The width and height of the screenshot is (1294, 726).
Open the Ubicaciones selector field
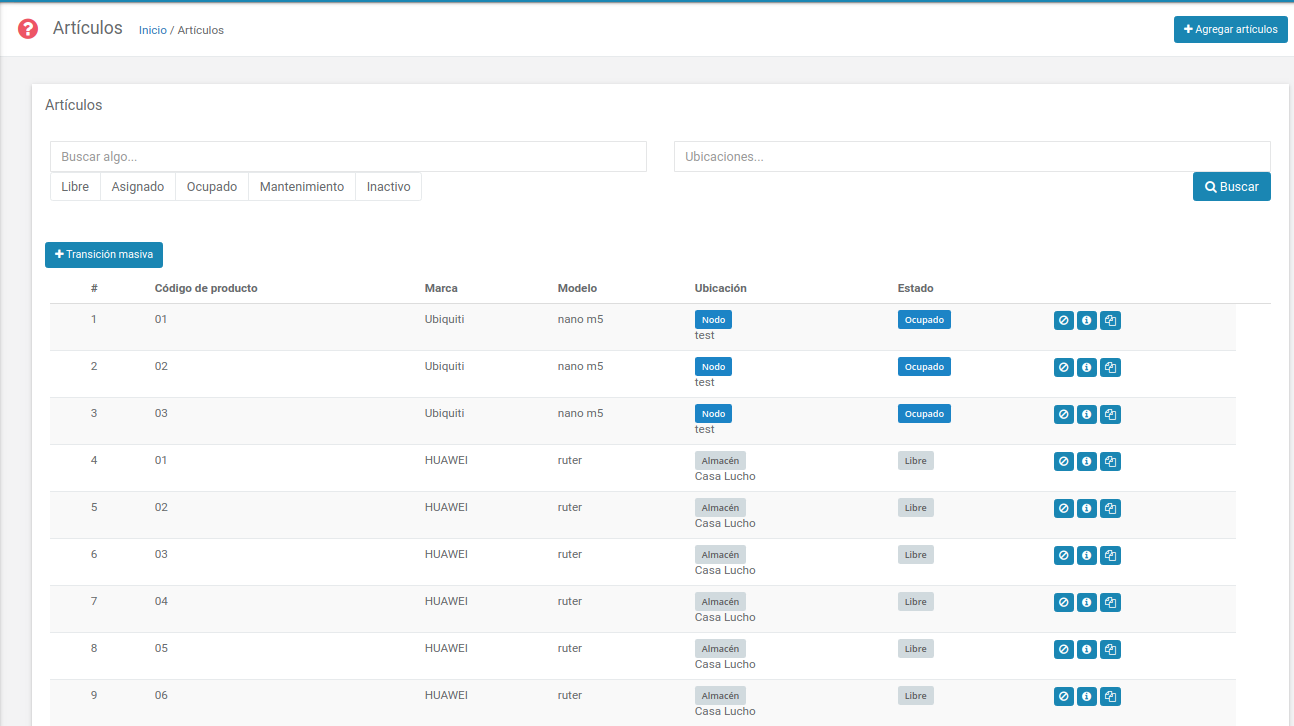click(x=972, y=157)
